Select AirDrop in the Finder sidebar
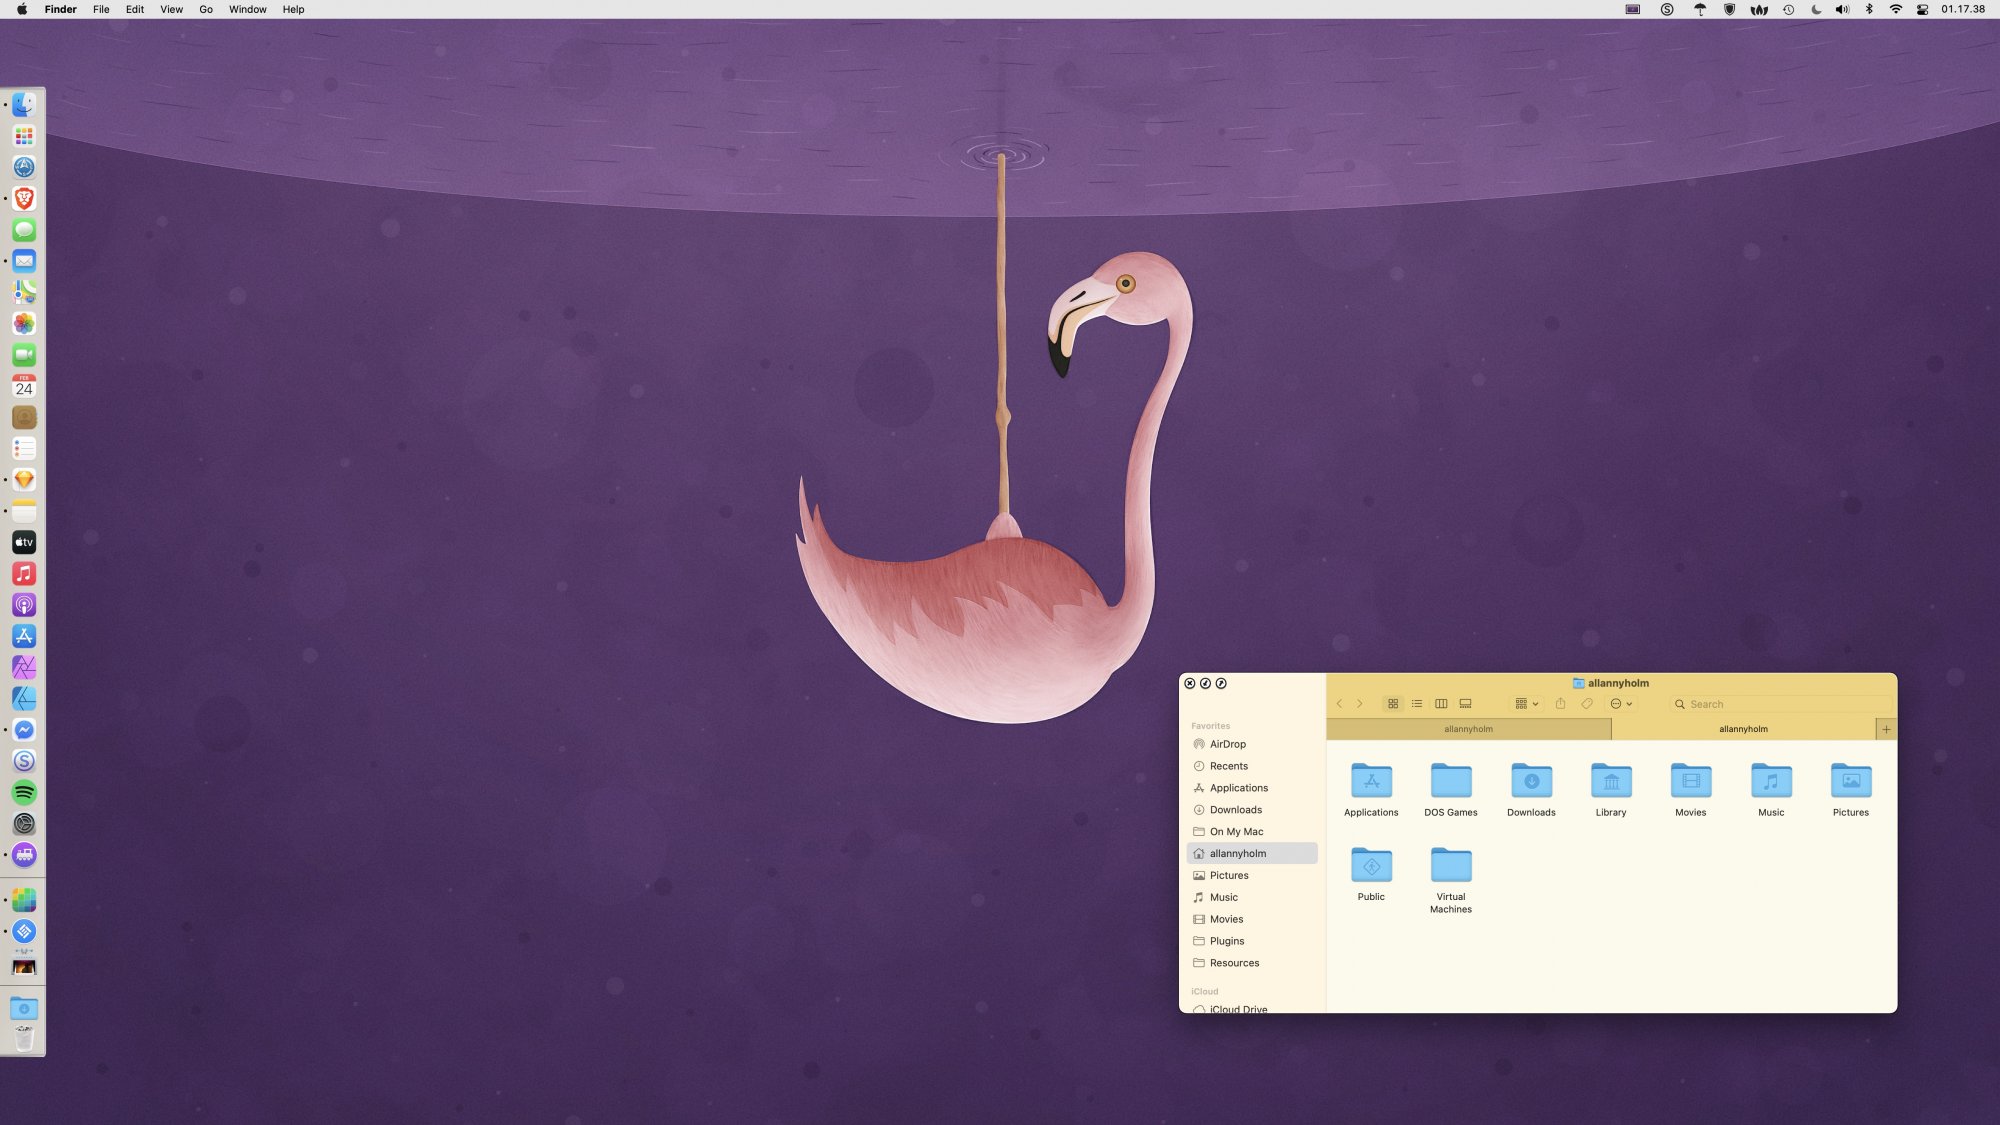Screen dimensions: 2000x1125 click(1252, 744)
